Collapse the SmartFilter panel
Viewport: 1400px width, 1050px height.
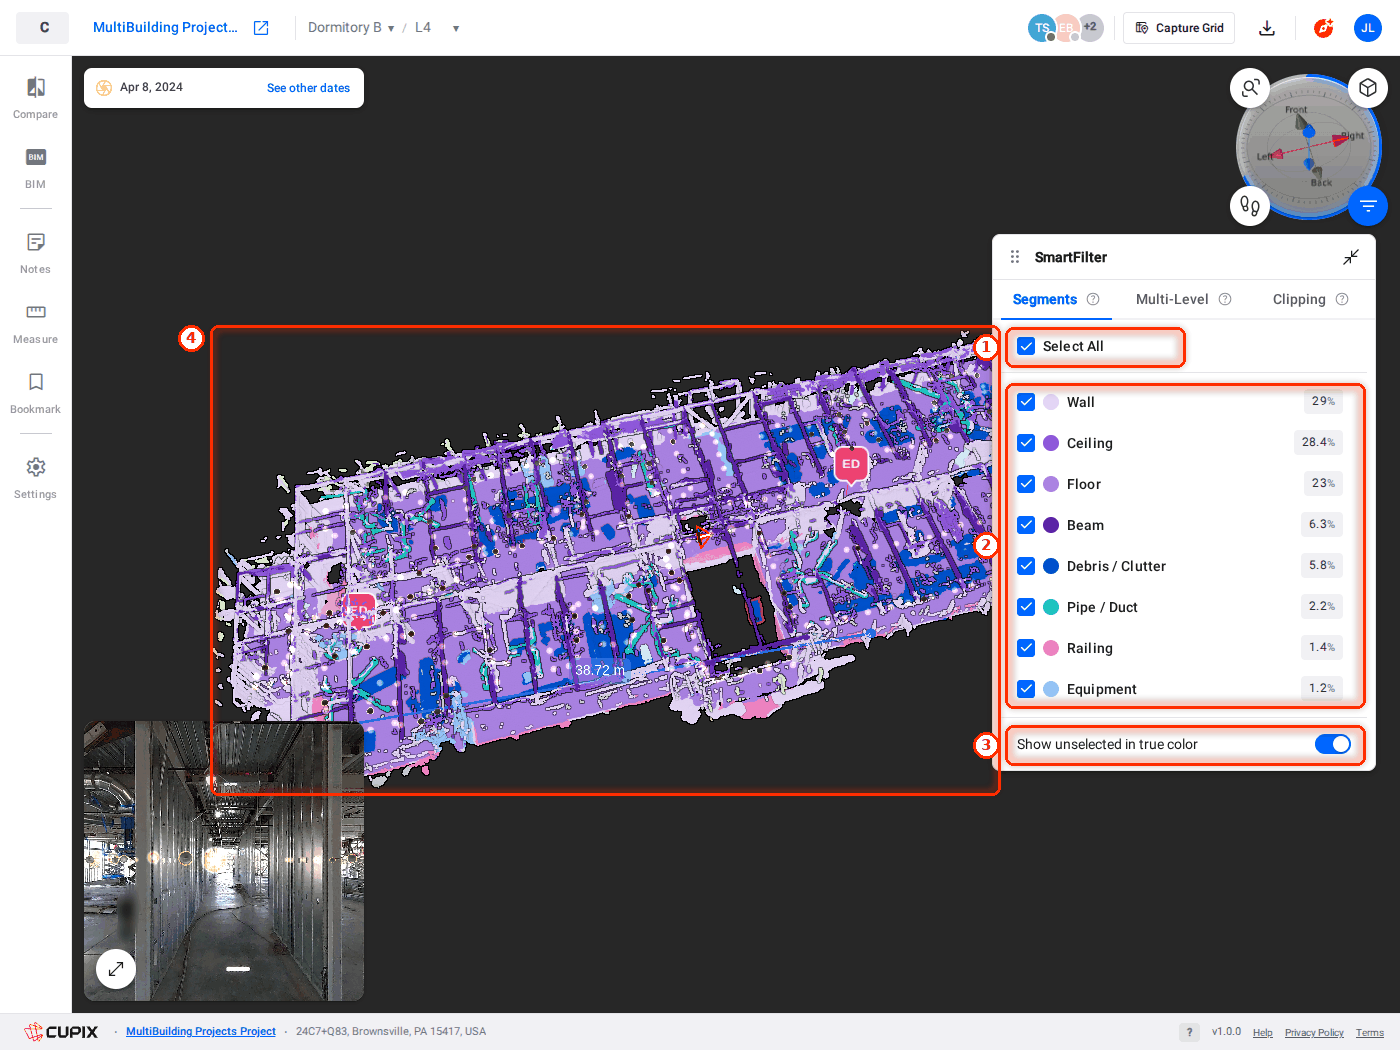(x=1351, y=257)
